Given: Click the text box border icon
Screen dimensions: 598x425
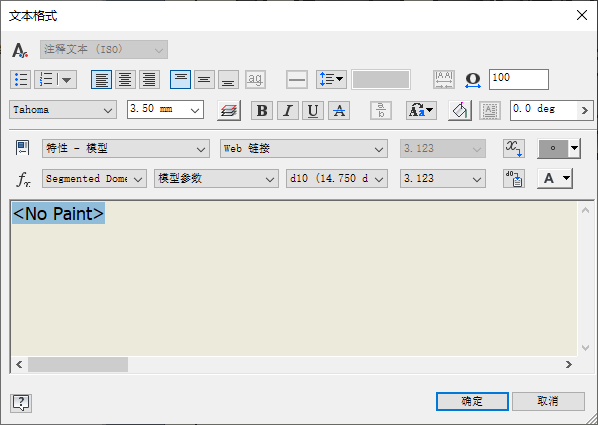Looking at the screenshot, I should [x=490, y=111].
